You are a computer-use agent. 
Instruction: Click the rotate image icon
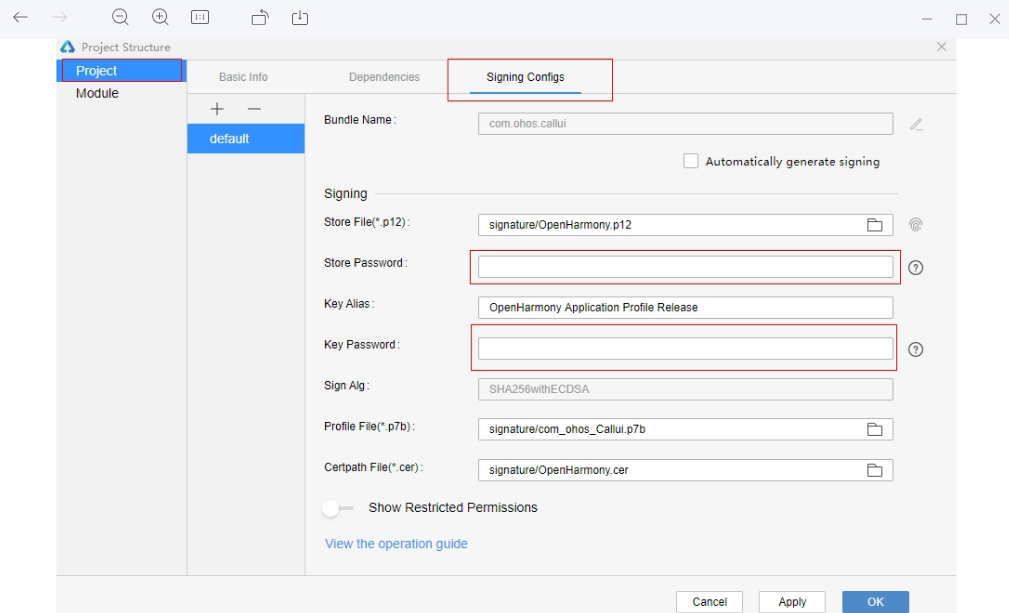coord(260,17)
